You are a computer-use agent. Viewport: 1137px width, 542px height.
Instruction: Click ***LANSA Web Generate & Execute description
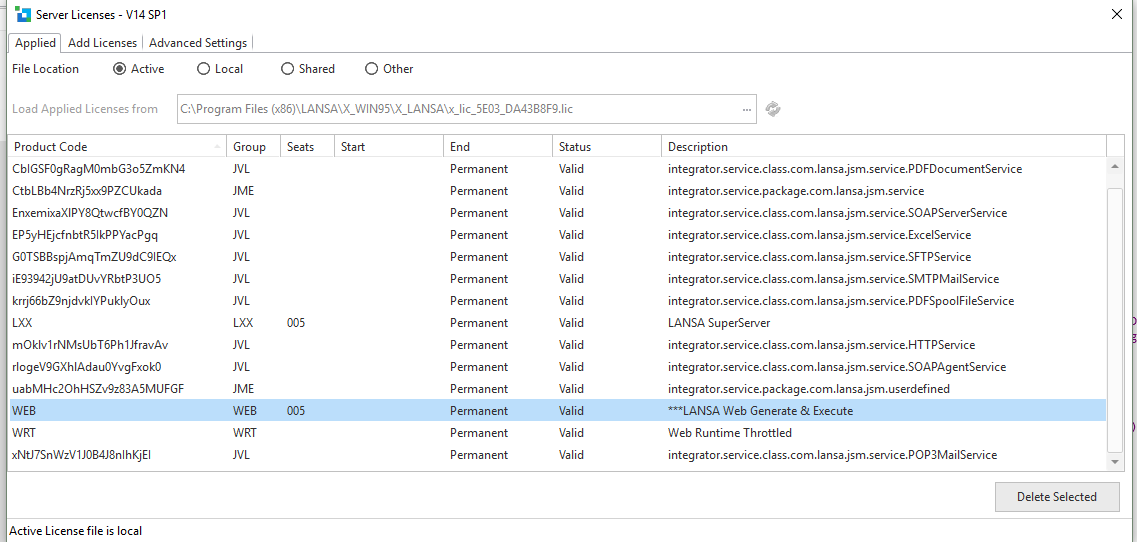click(x=760, y=411)
